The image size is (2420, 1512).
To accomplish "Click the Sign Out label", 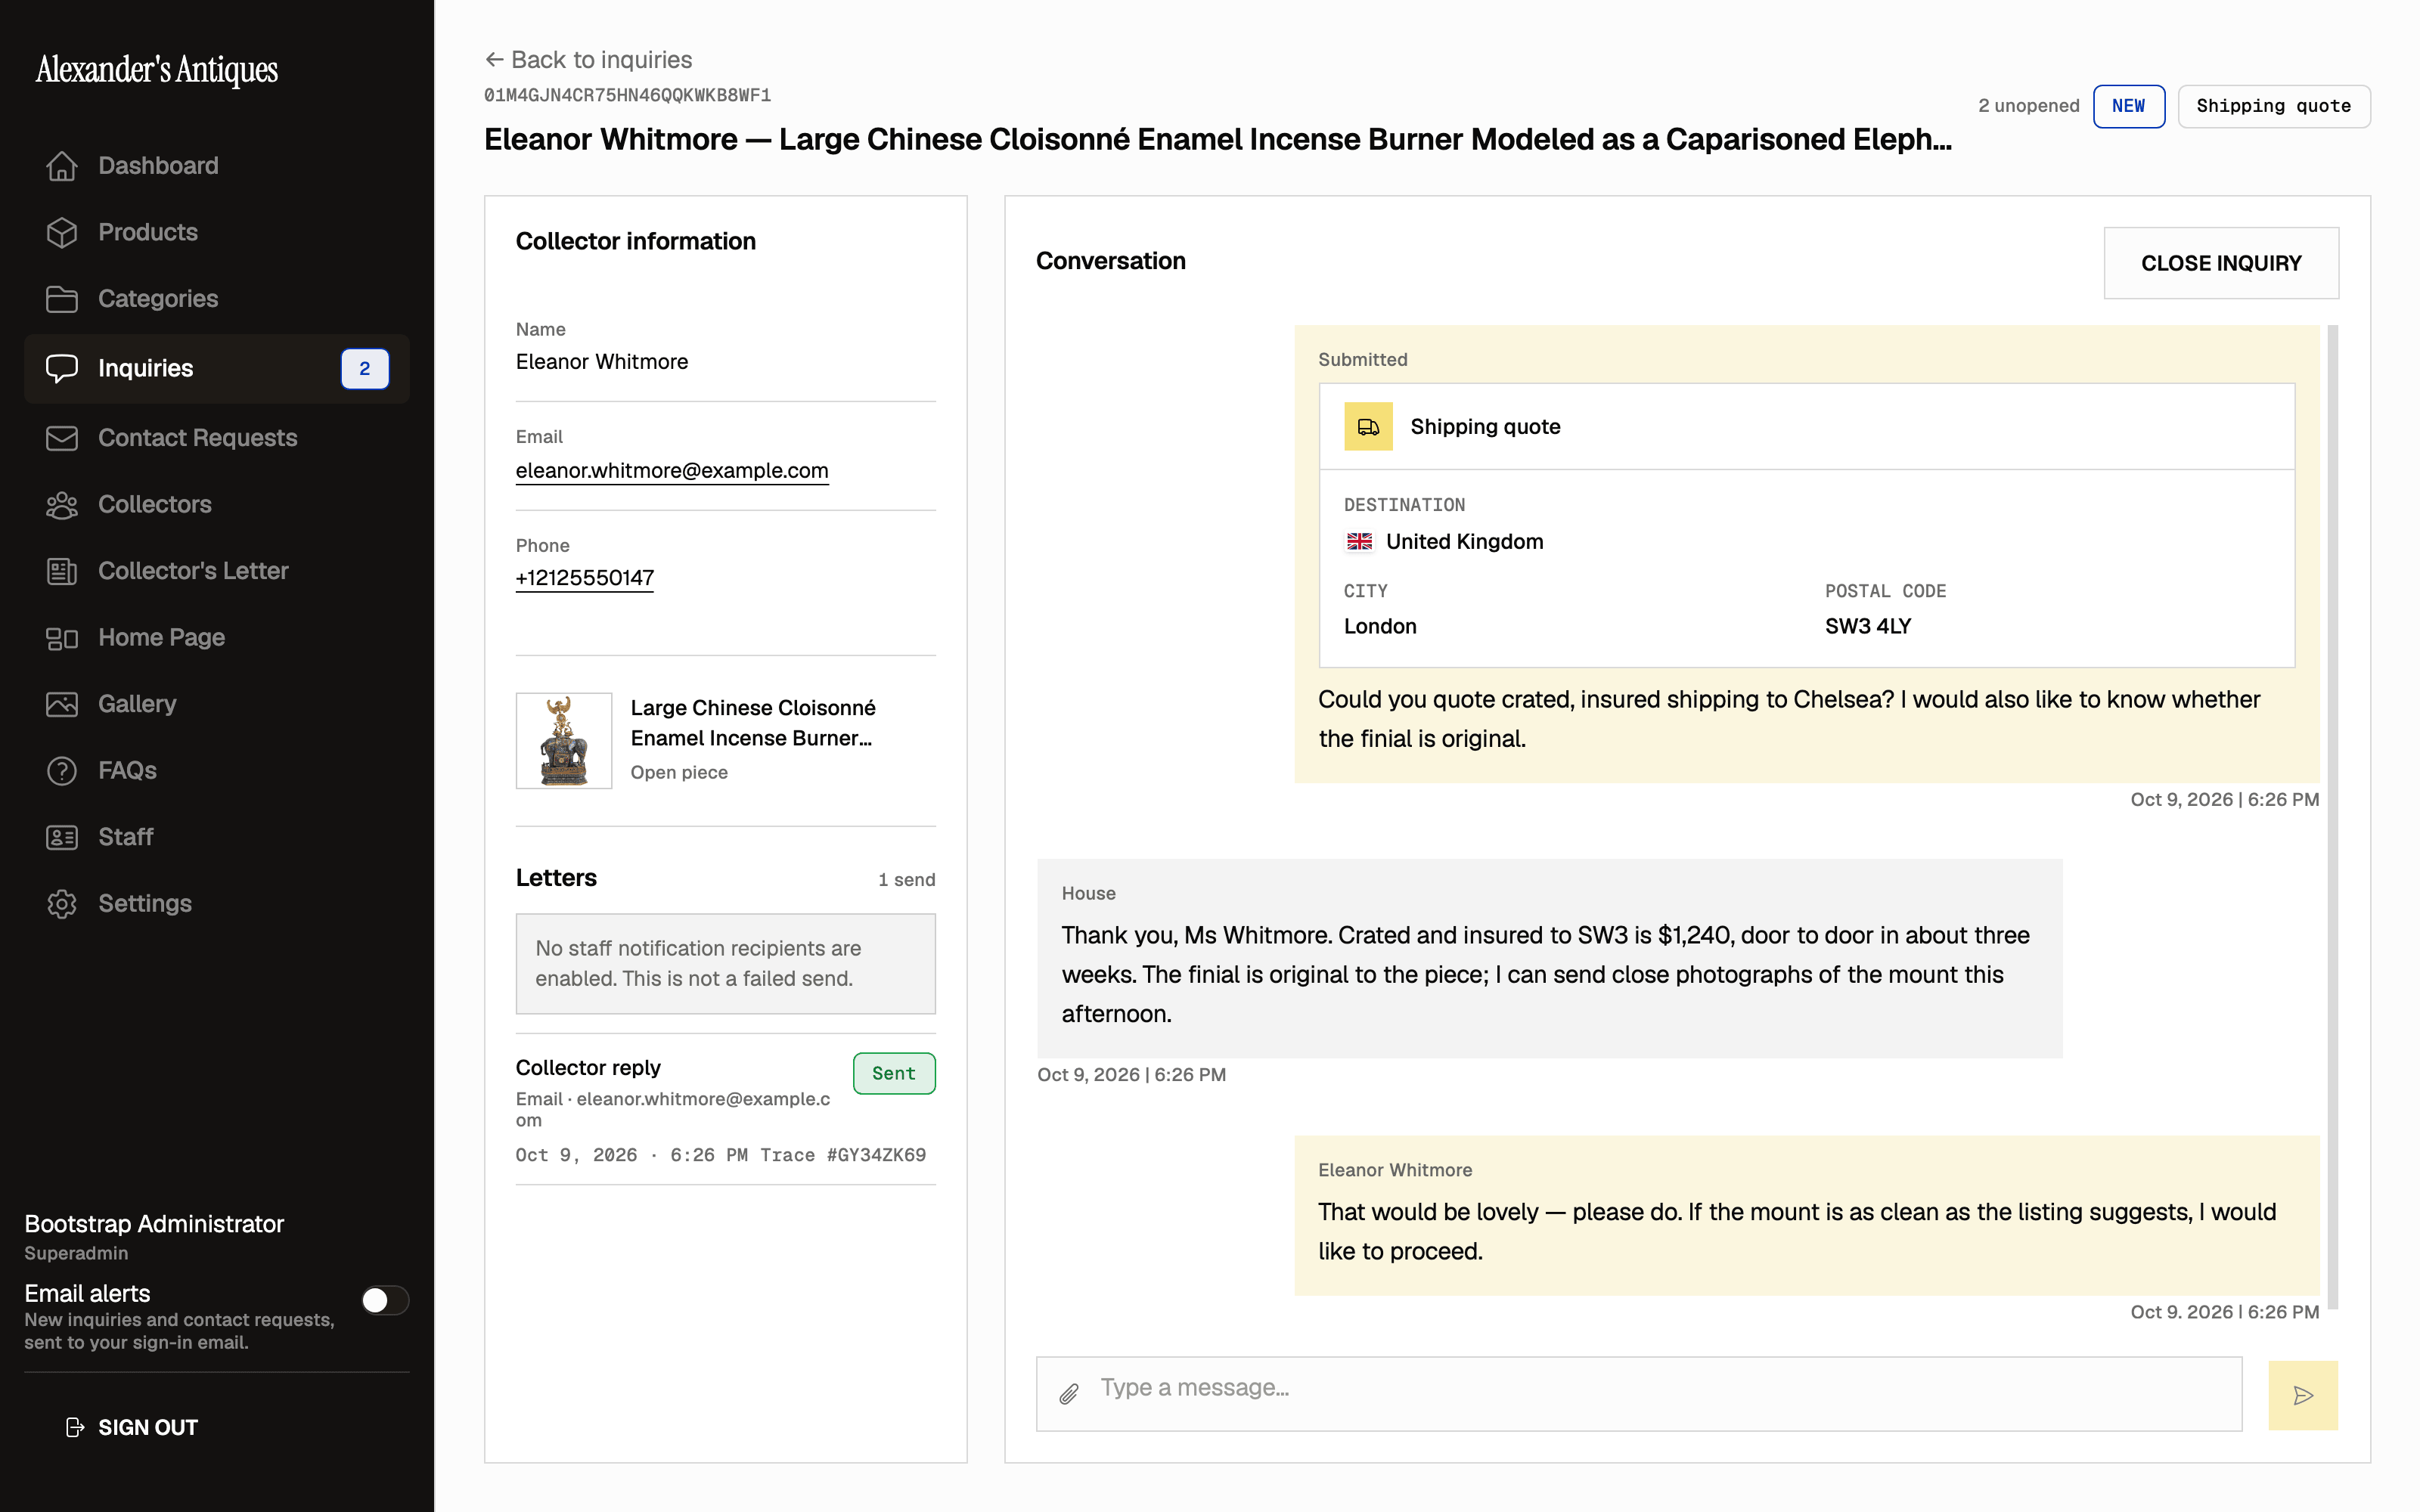I will click(x=148, y=1427).
